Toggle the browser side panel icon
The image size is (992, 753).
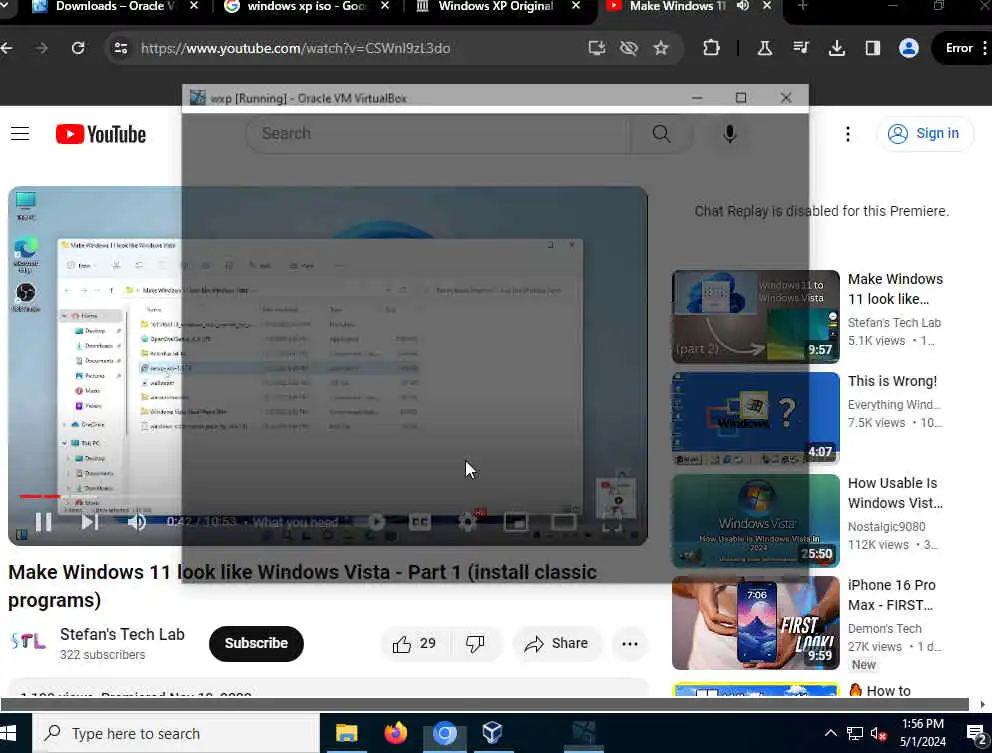pyautogui.click(x=872, y=48)
